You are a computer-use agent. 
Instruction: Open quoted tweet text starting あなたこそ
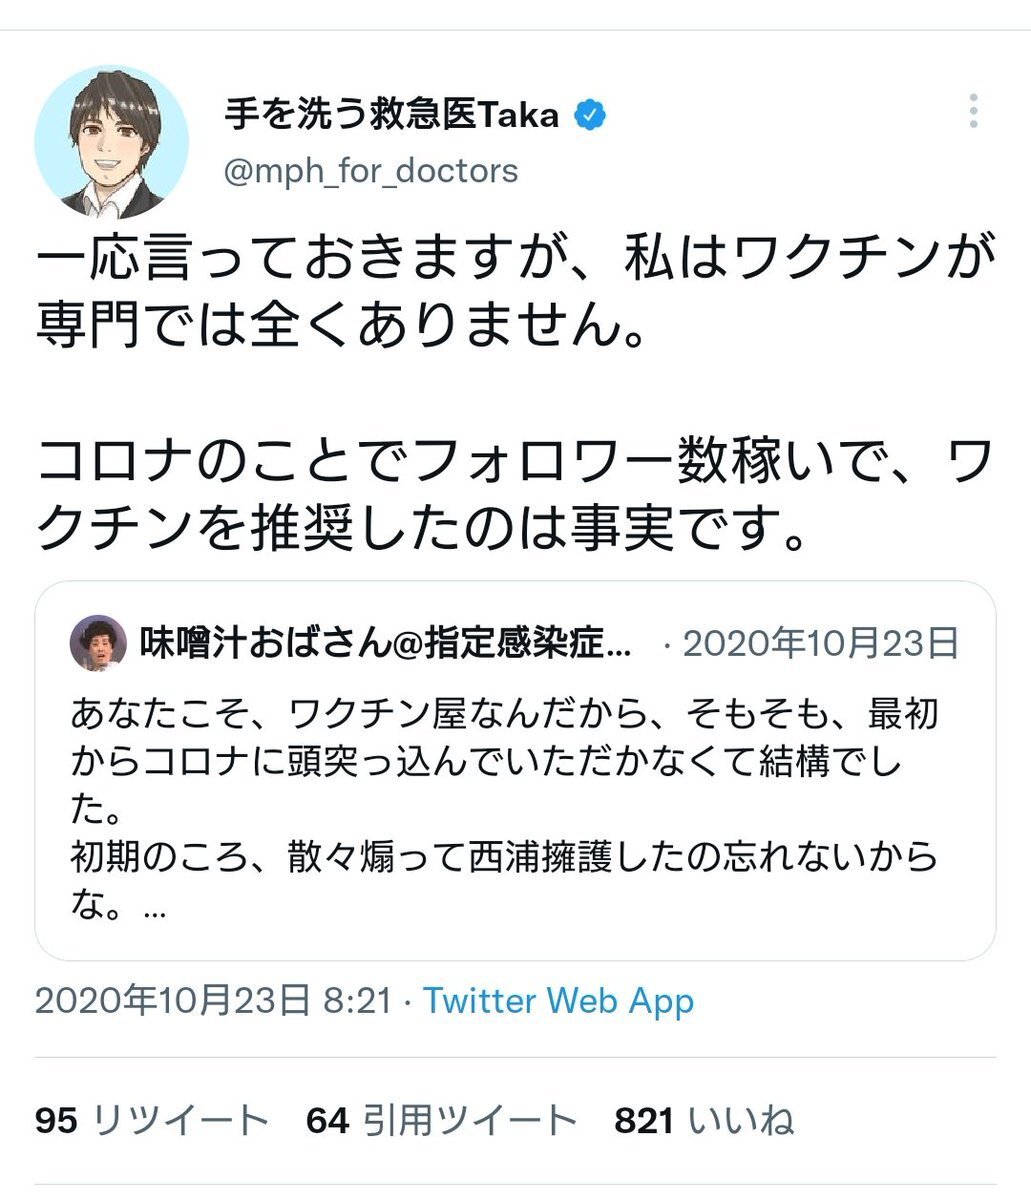point(505,715)
